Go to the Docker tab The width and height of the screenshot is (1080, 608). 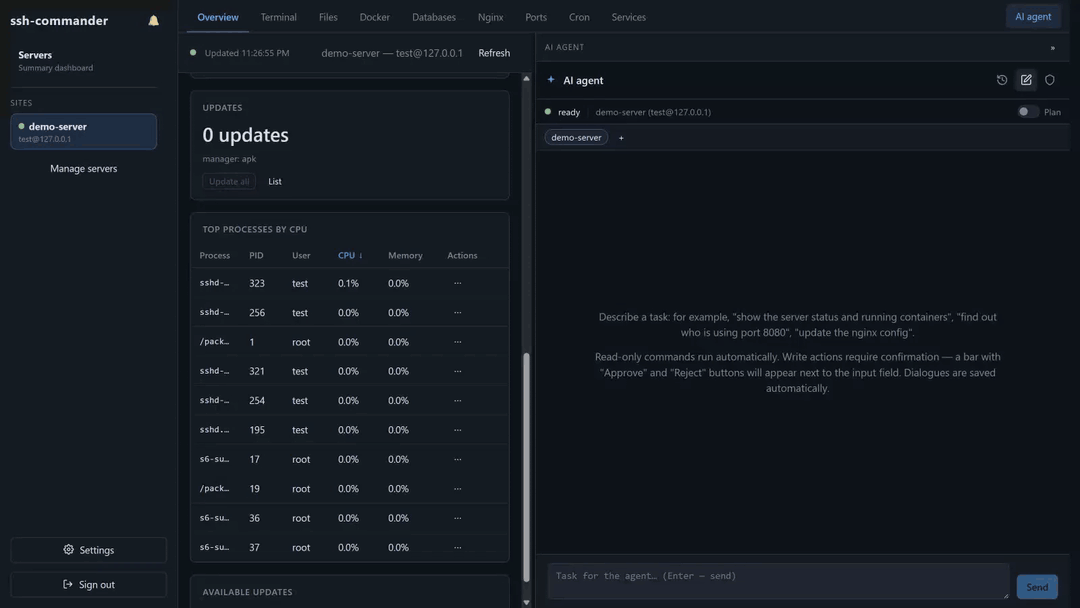(374, 17)
